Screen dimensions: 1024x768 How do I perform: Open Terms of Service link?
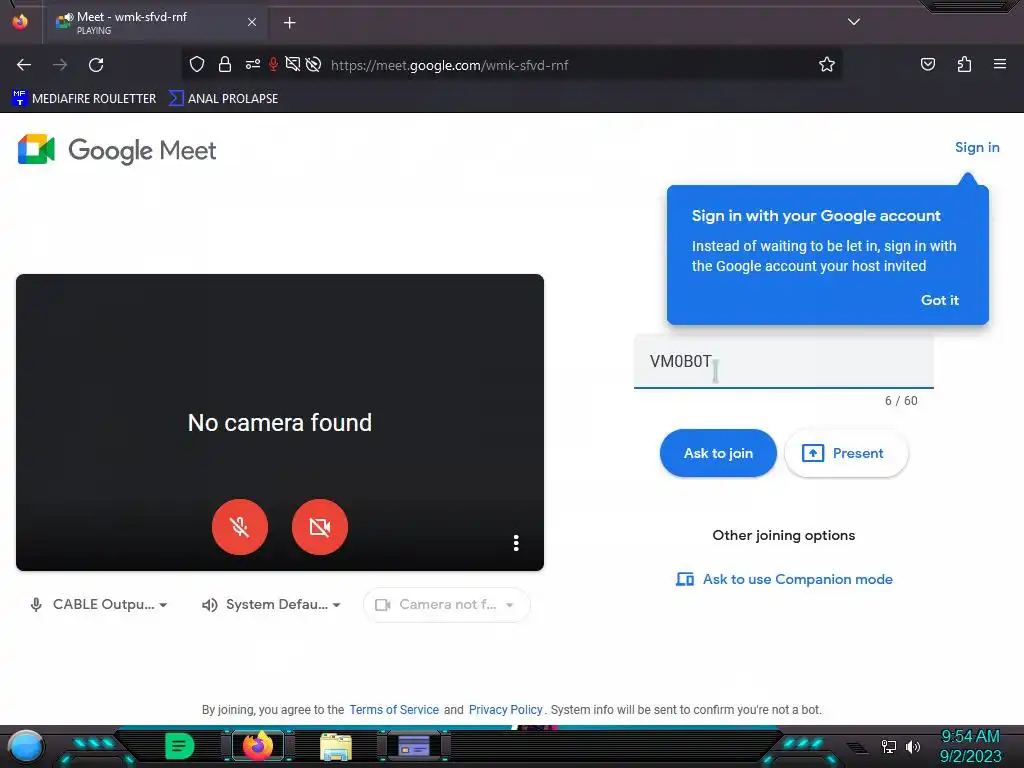pyautogui.click(x=394, y=710)
